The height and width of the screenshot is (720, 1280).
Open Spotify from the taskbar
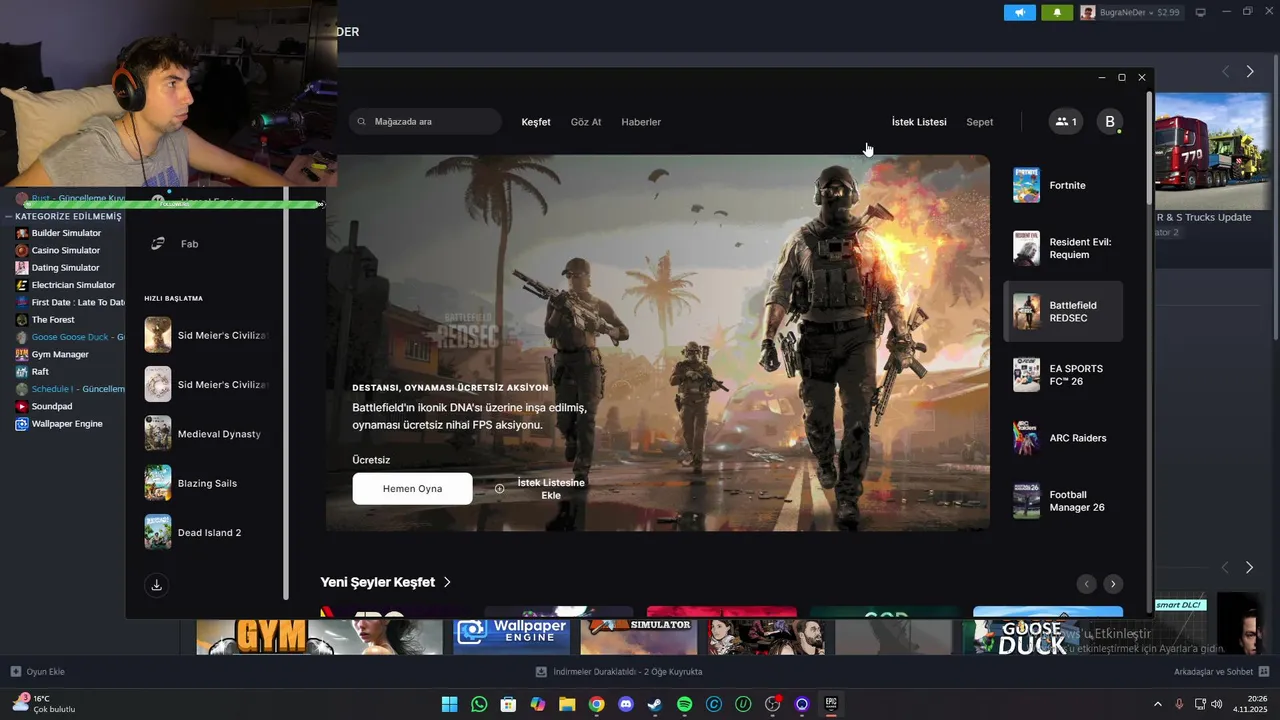click(684, 704)
